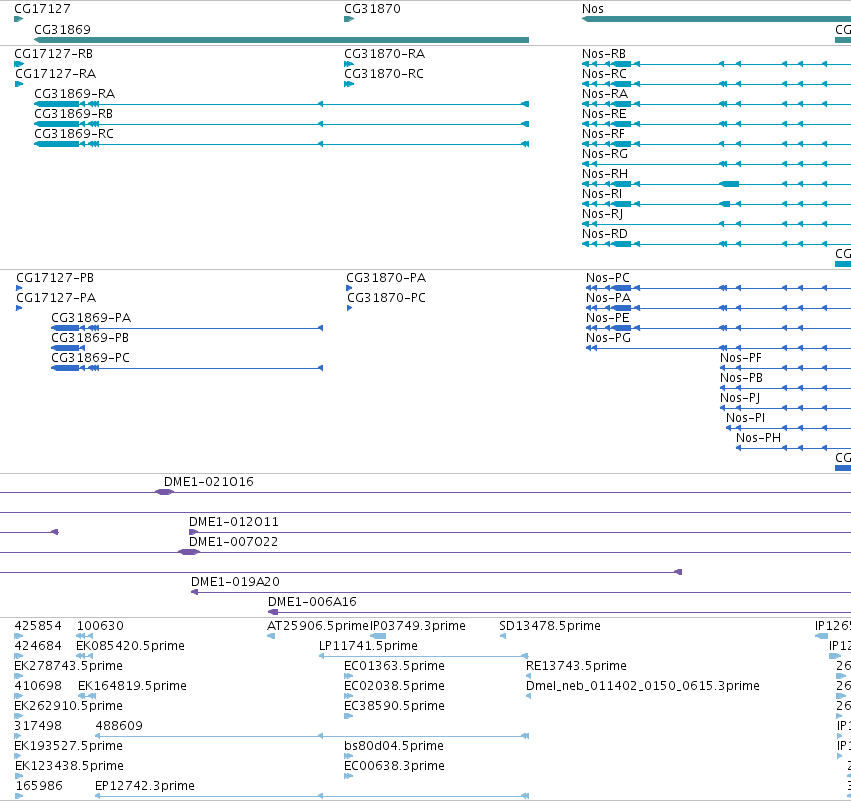Pick the Nos-PB protein feature
The image size is (851, 801).
[x=741, y=378]
